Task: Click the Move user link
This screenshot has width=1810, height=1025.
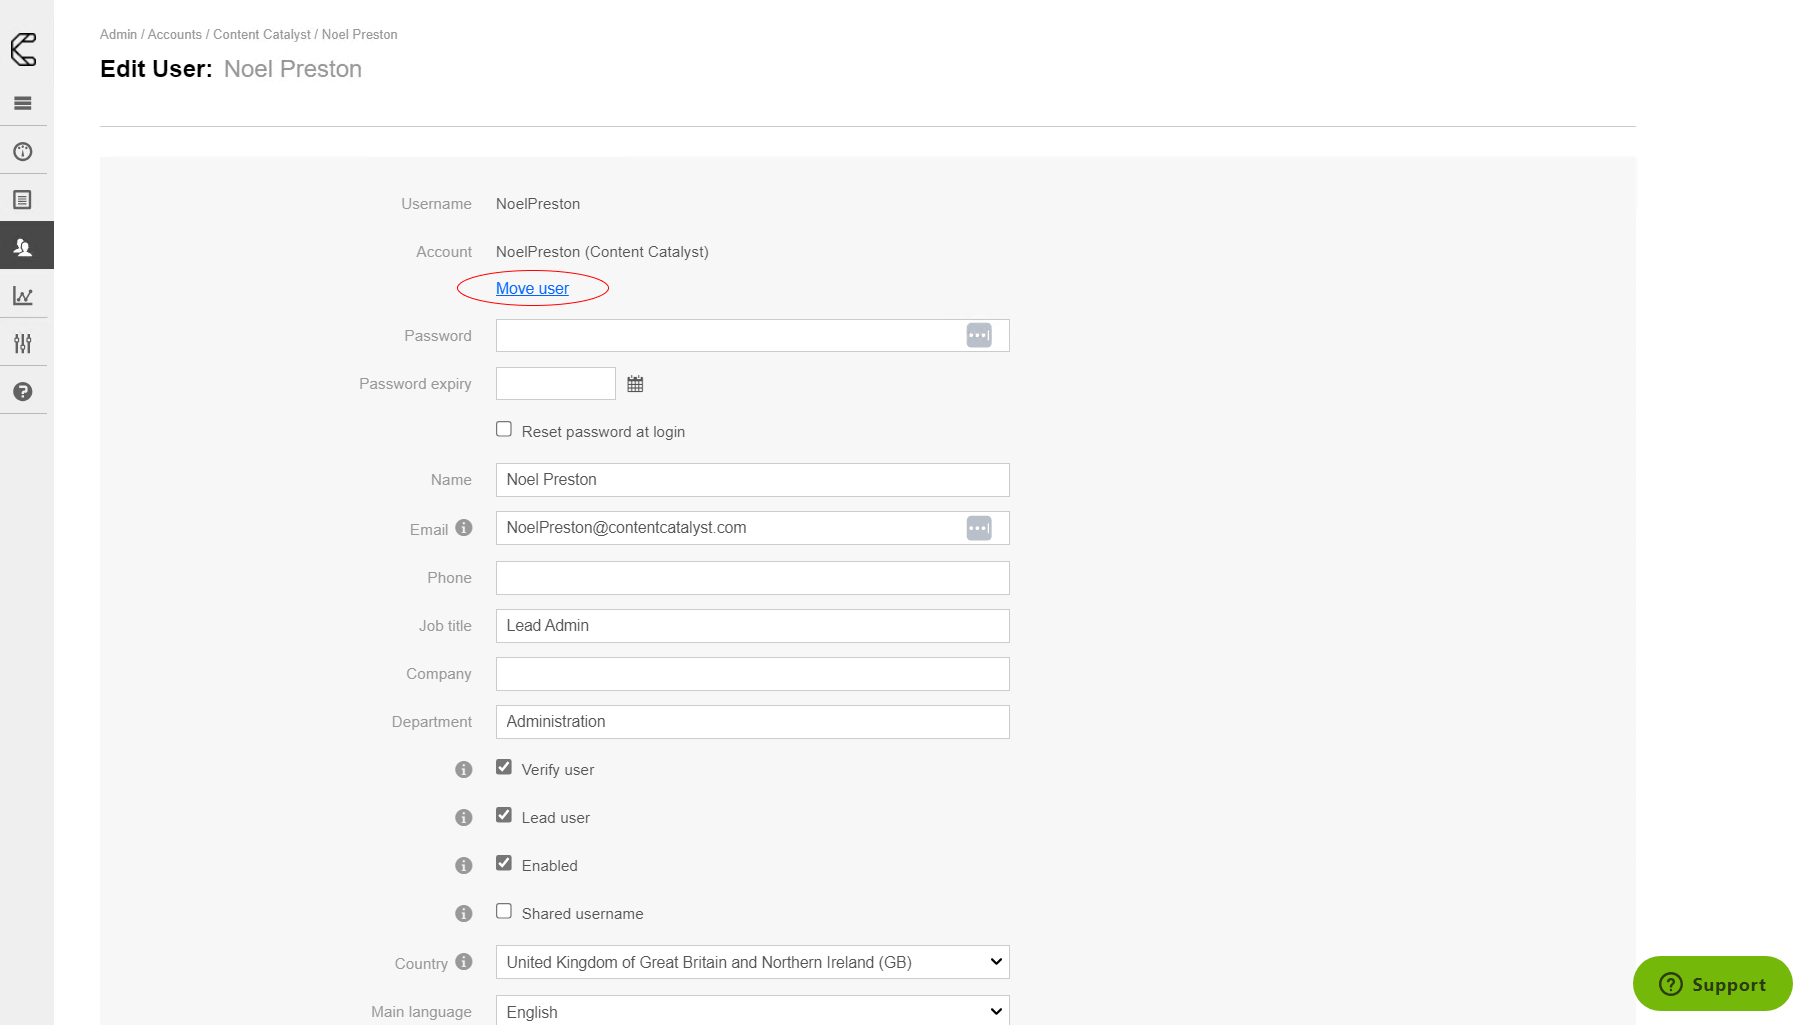Action: click(x=532, y=289)
